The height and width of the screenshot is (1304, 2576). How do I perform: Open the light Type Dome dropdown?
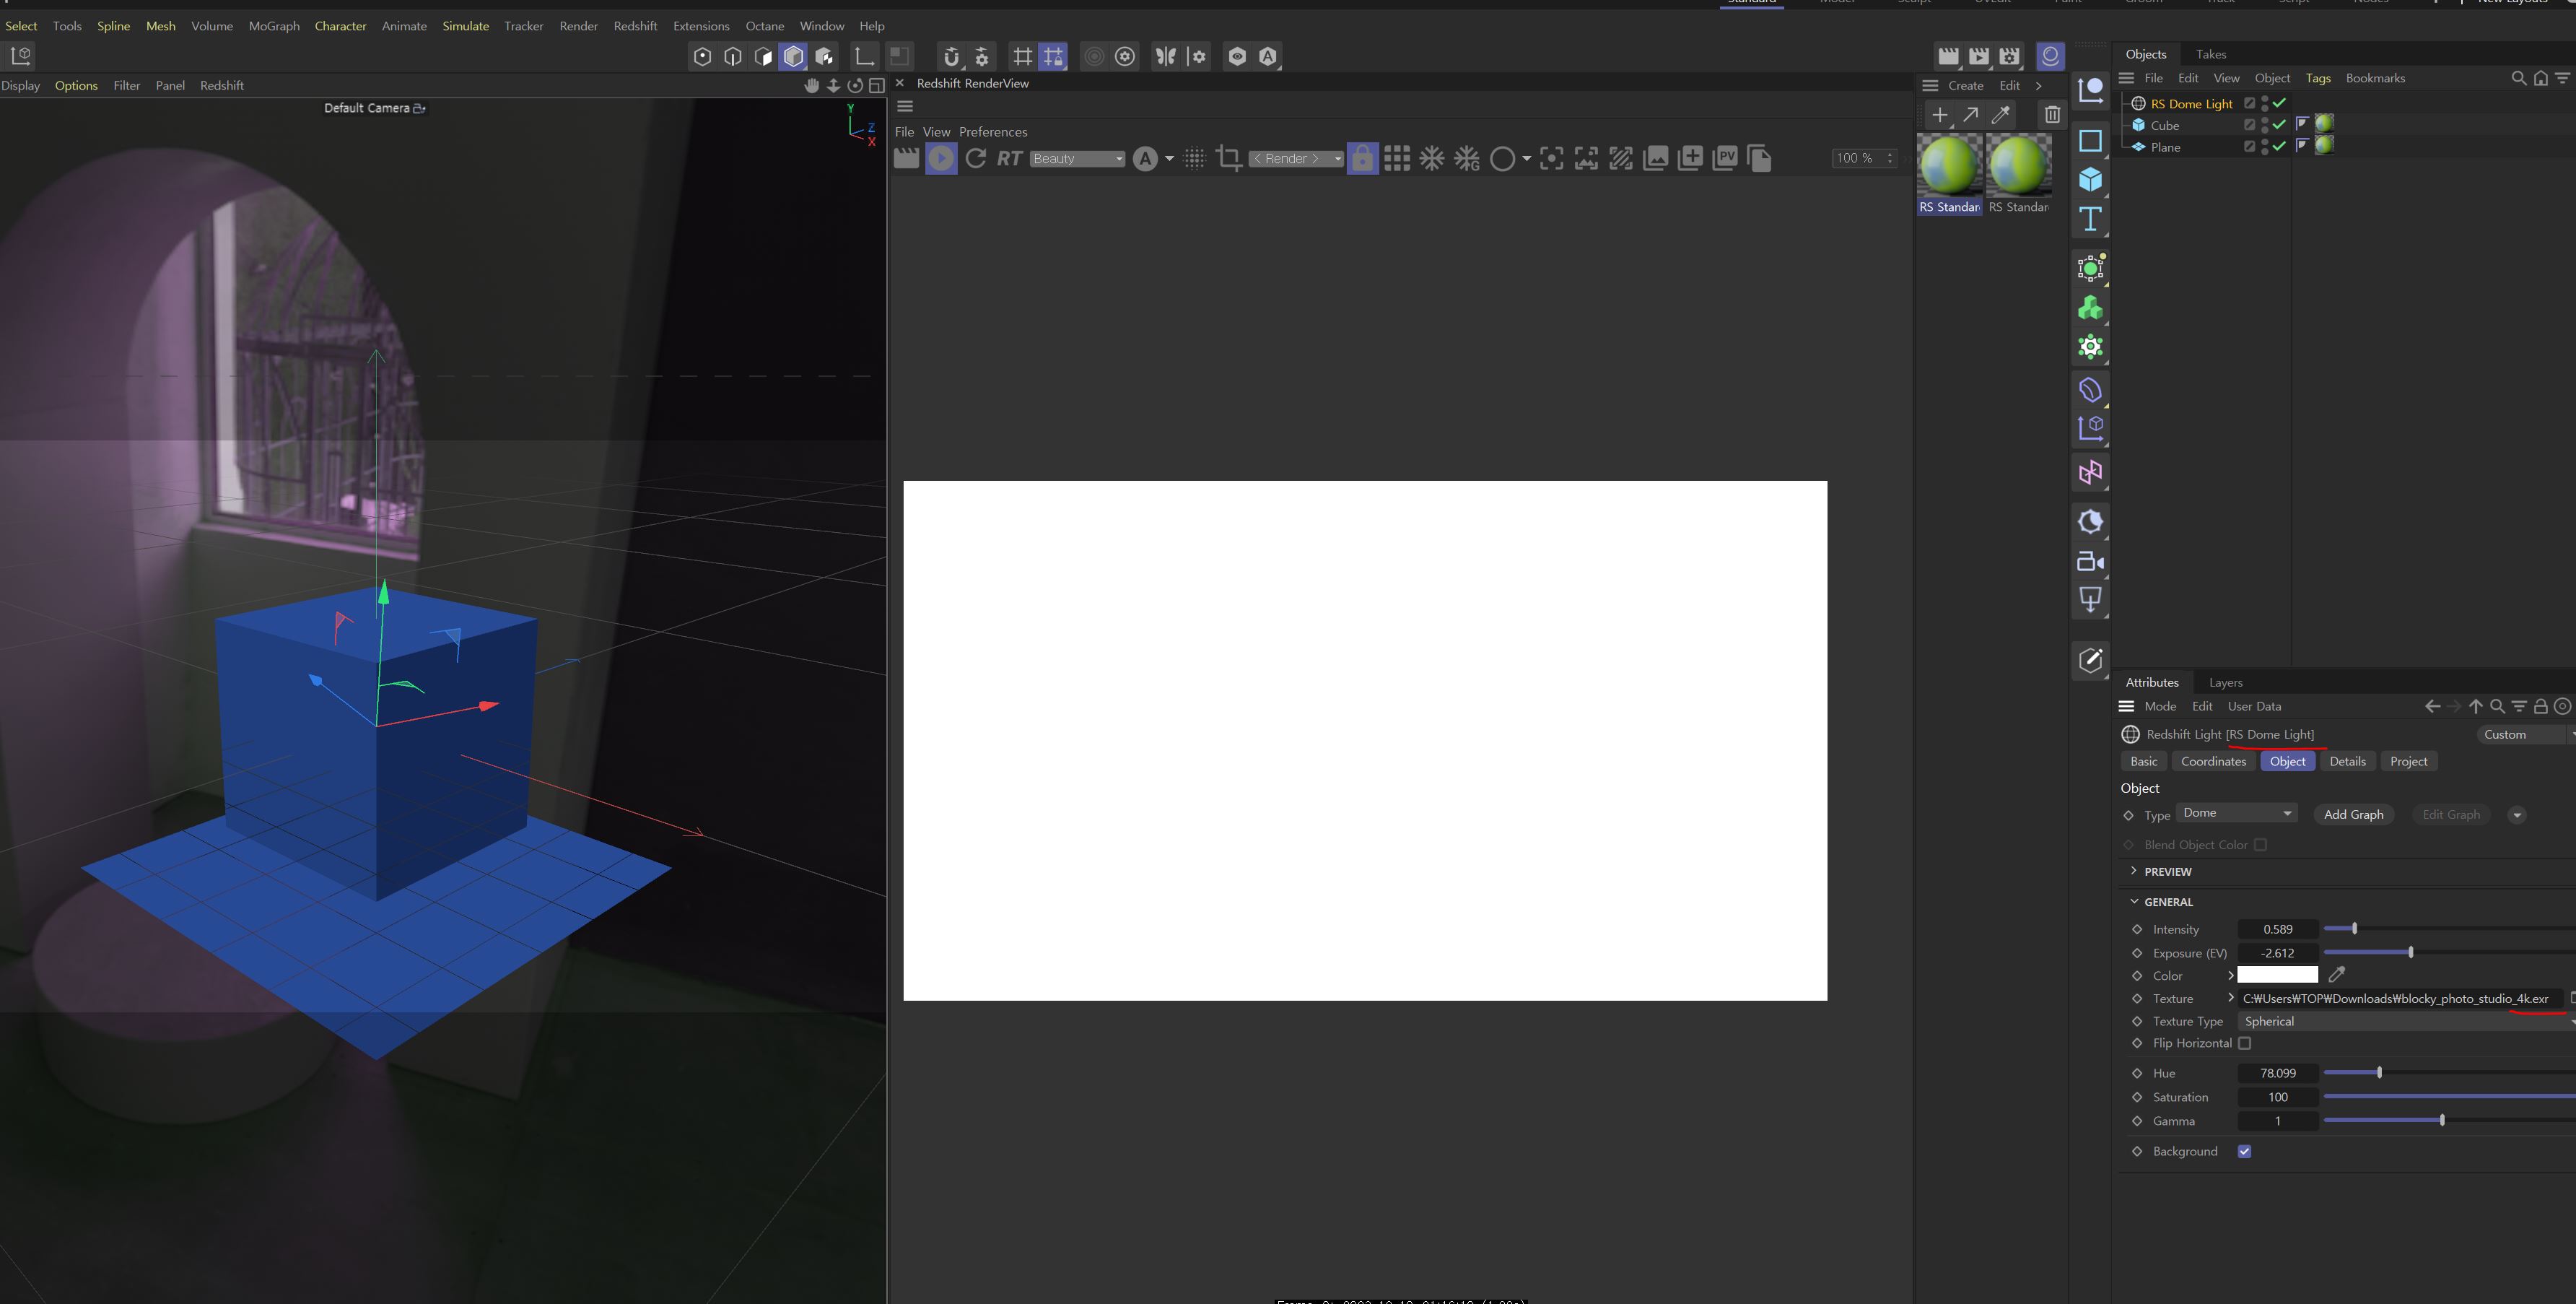click(2237, 813)
